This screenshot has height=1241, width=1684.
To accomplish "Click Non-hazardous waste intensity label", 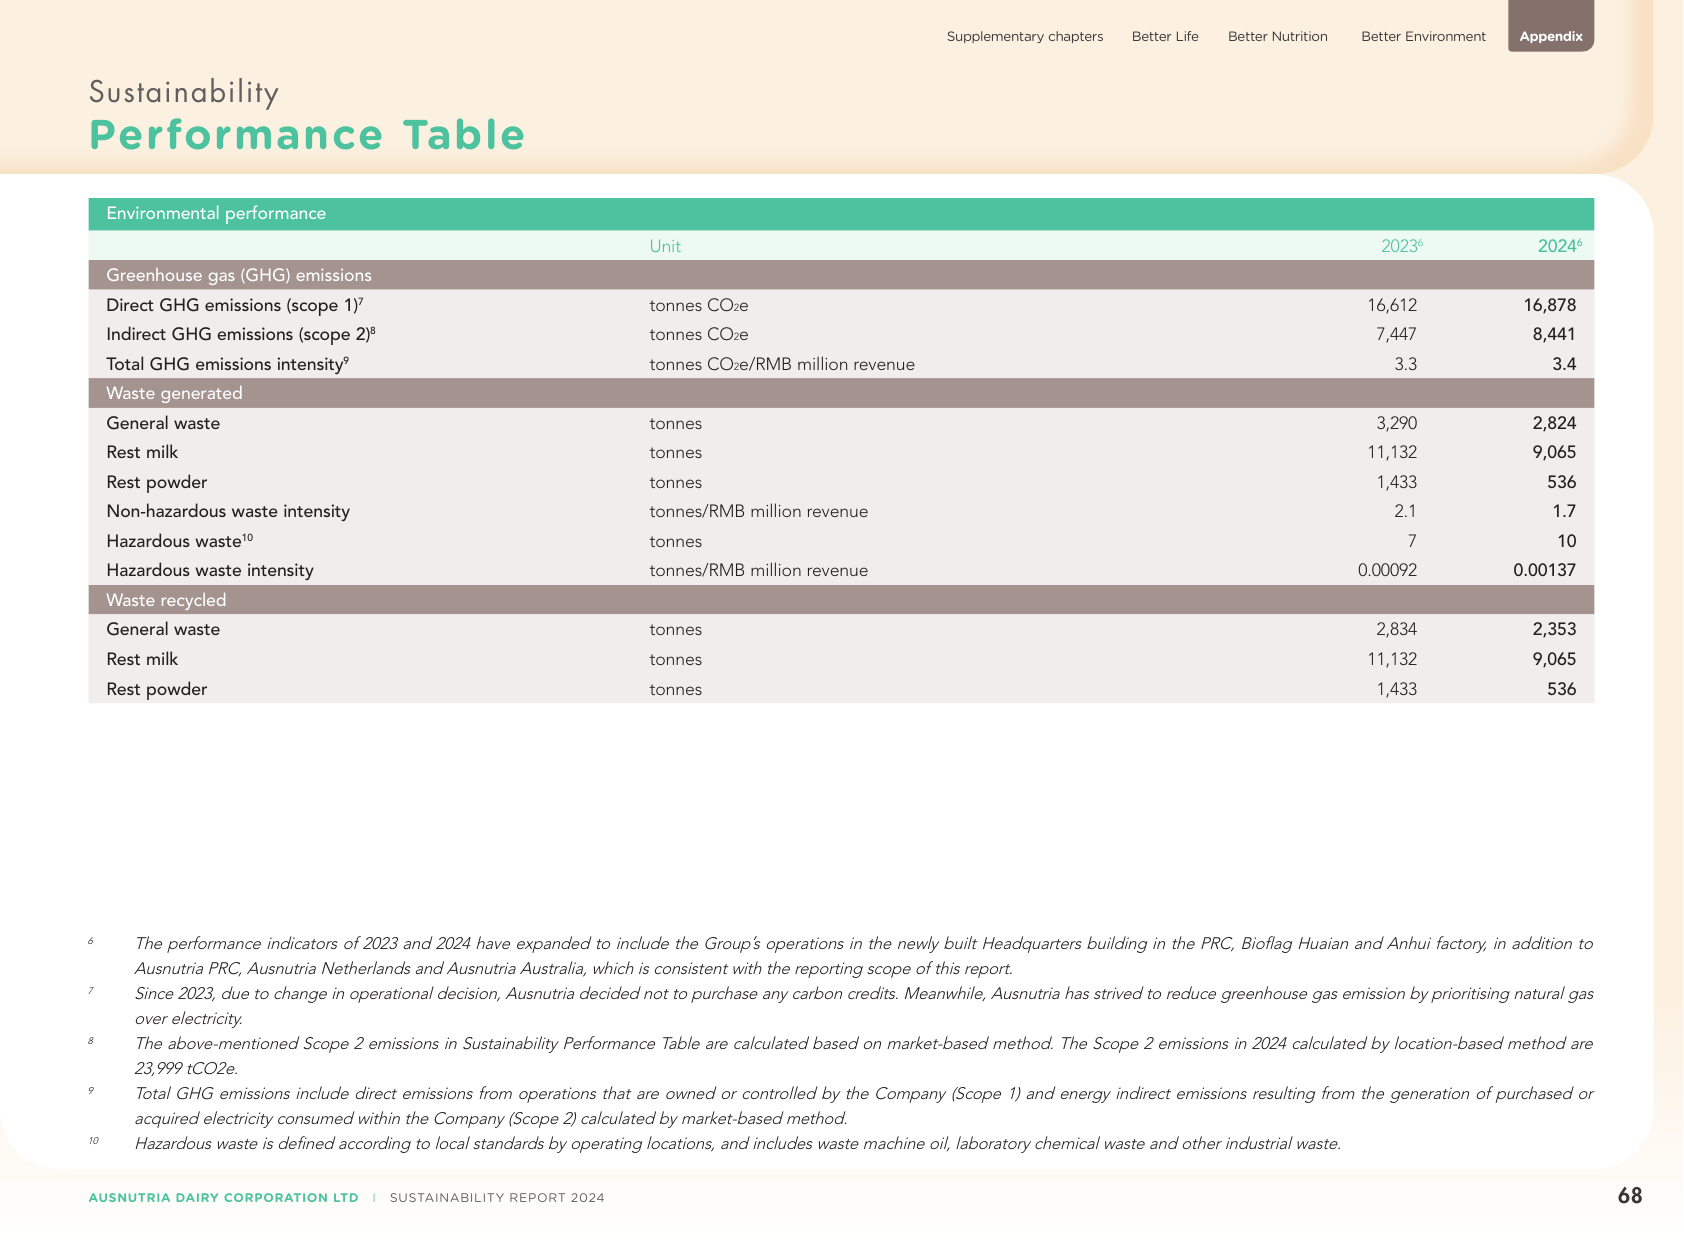I will tap(228, 511).
